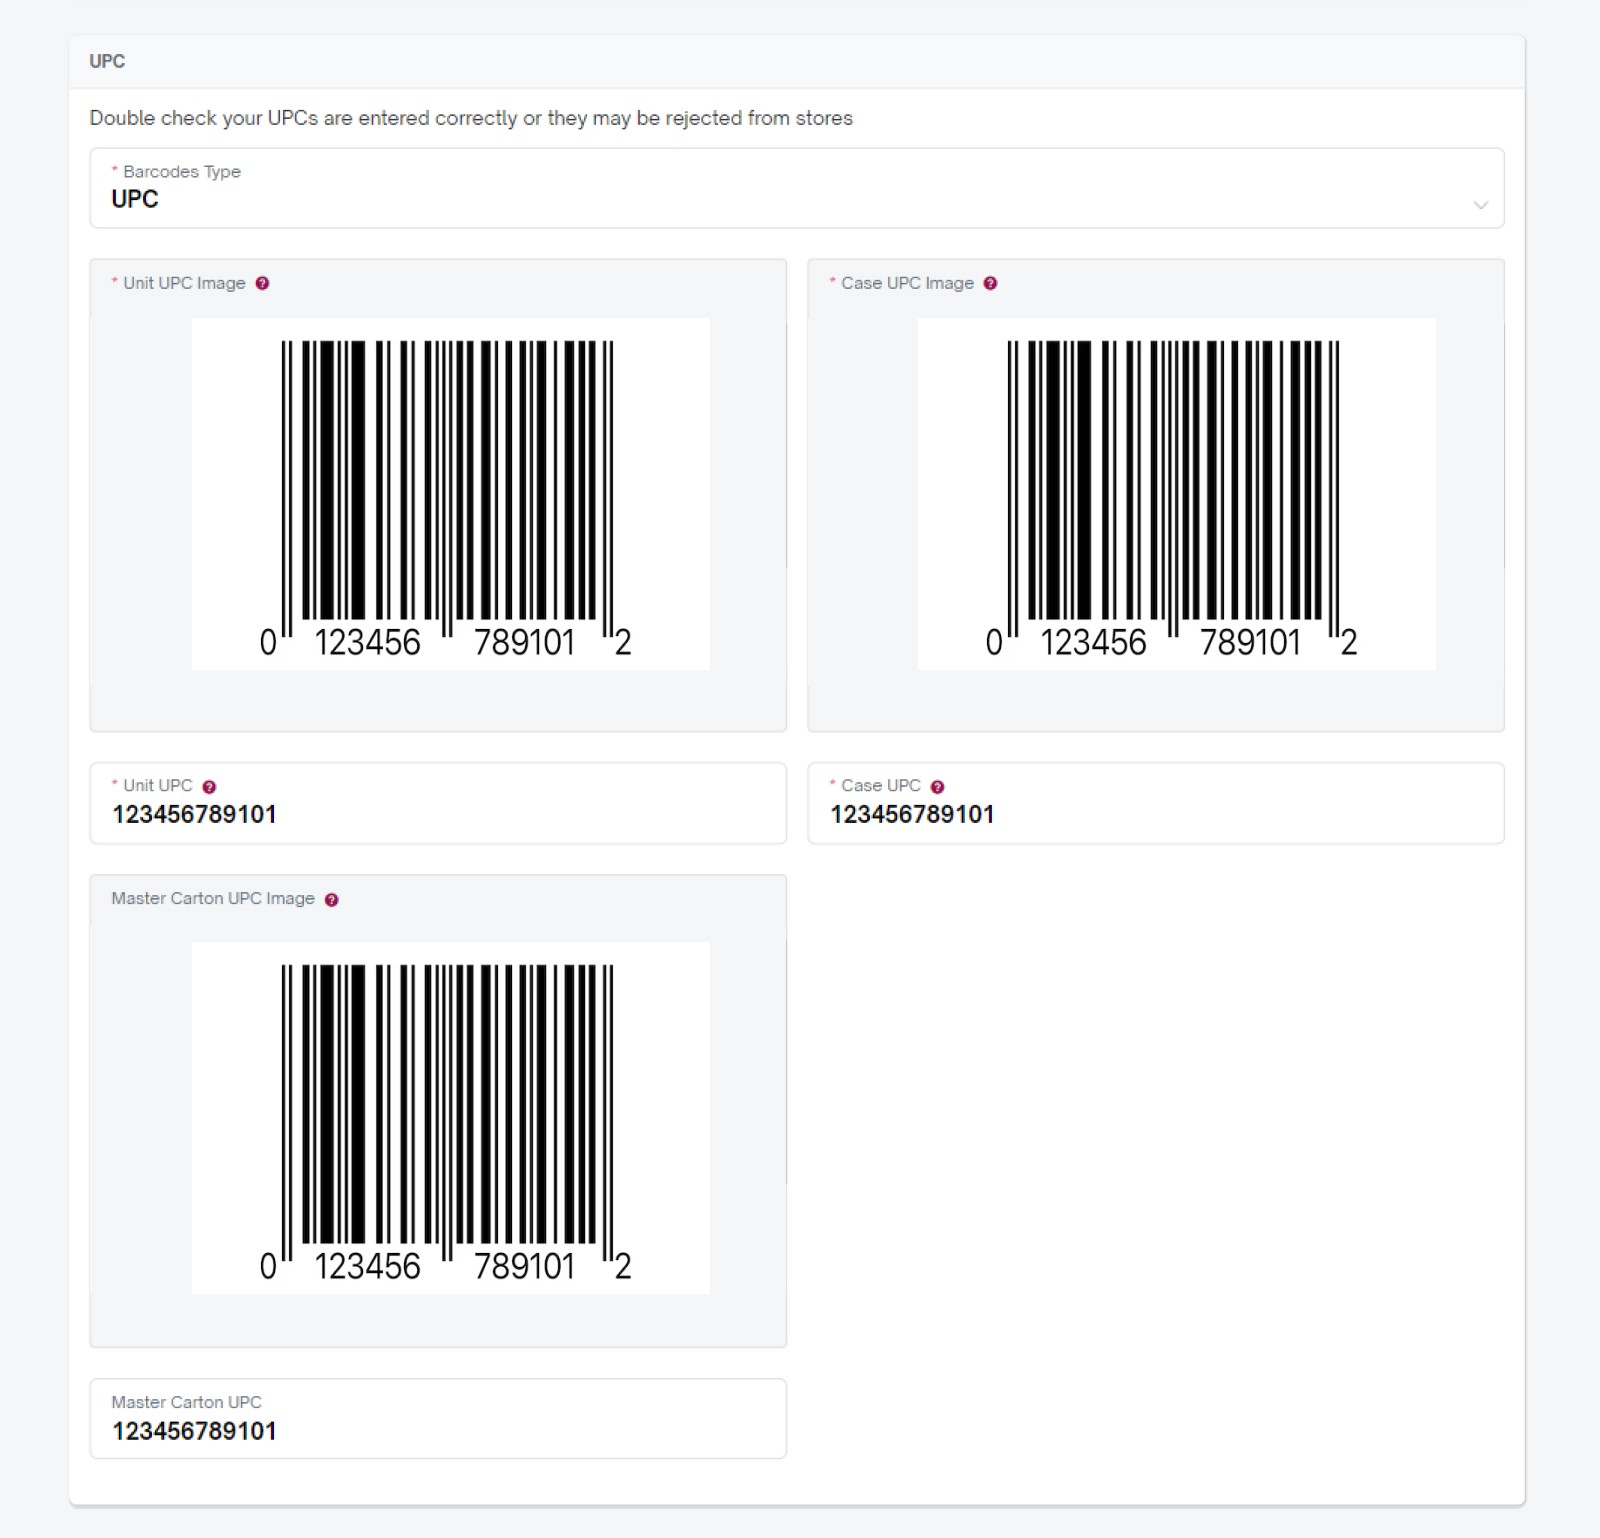This screenshot has width=1600, height=1538.
Task: Click the Unit UPC barcode image
Action: [450, 495]
